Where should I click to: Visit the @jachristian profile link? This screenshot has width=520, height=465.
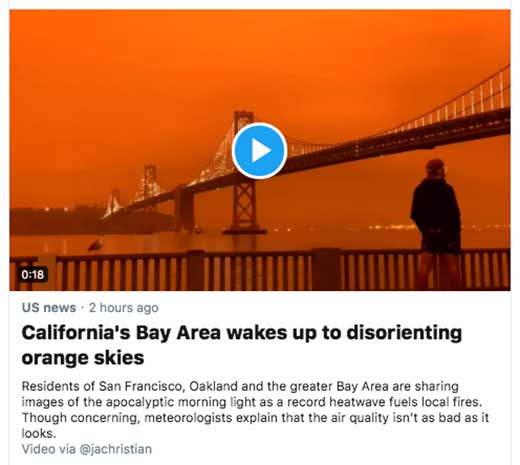click(x=115, y=449)
